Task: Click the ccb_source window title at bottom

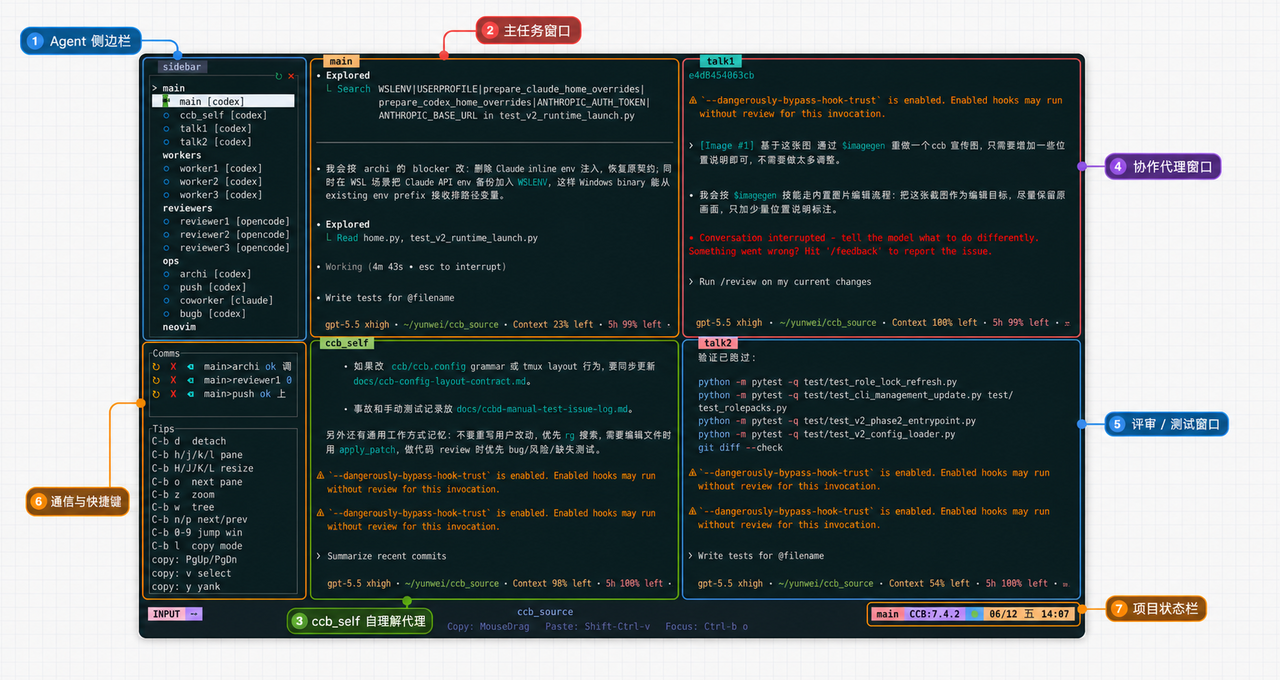Action: (x=545, y=612)
